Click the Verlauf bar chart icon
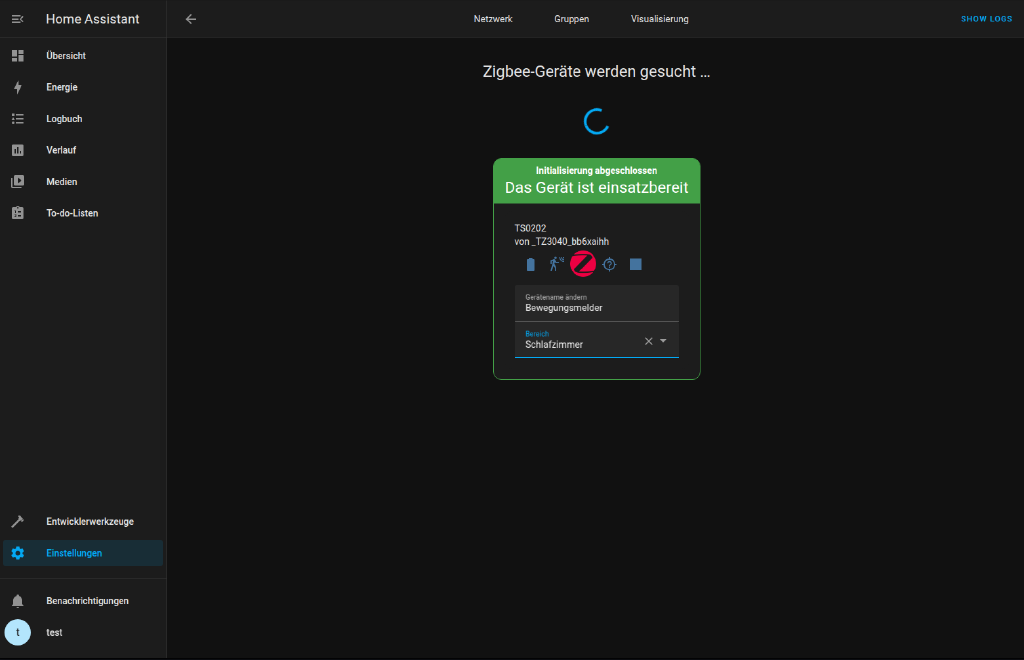This screenshot has height=660, width=1024. click(x=17, y=149)
